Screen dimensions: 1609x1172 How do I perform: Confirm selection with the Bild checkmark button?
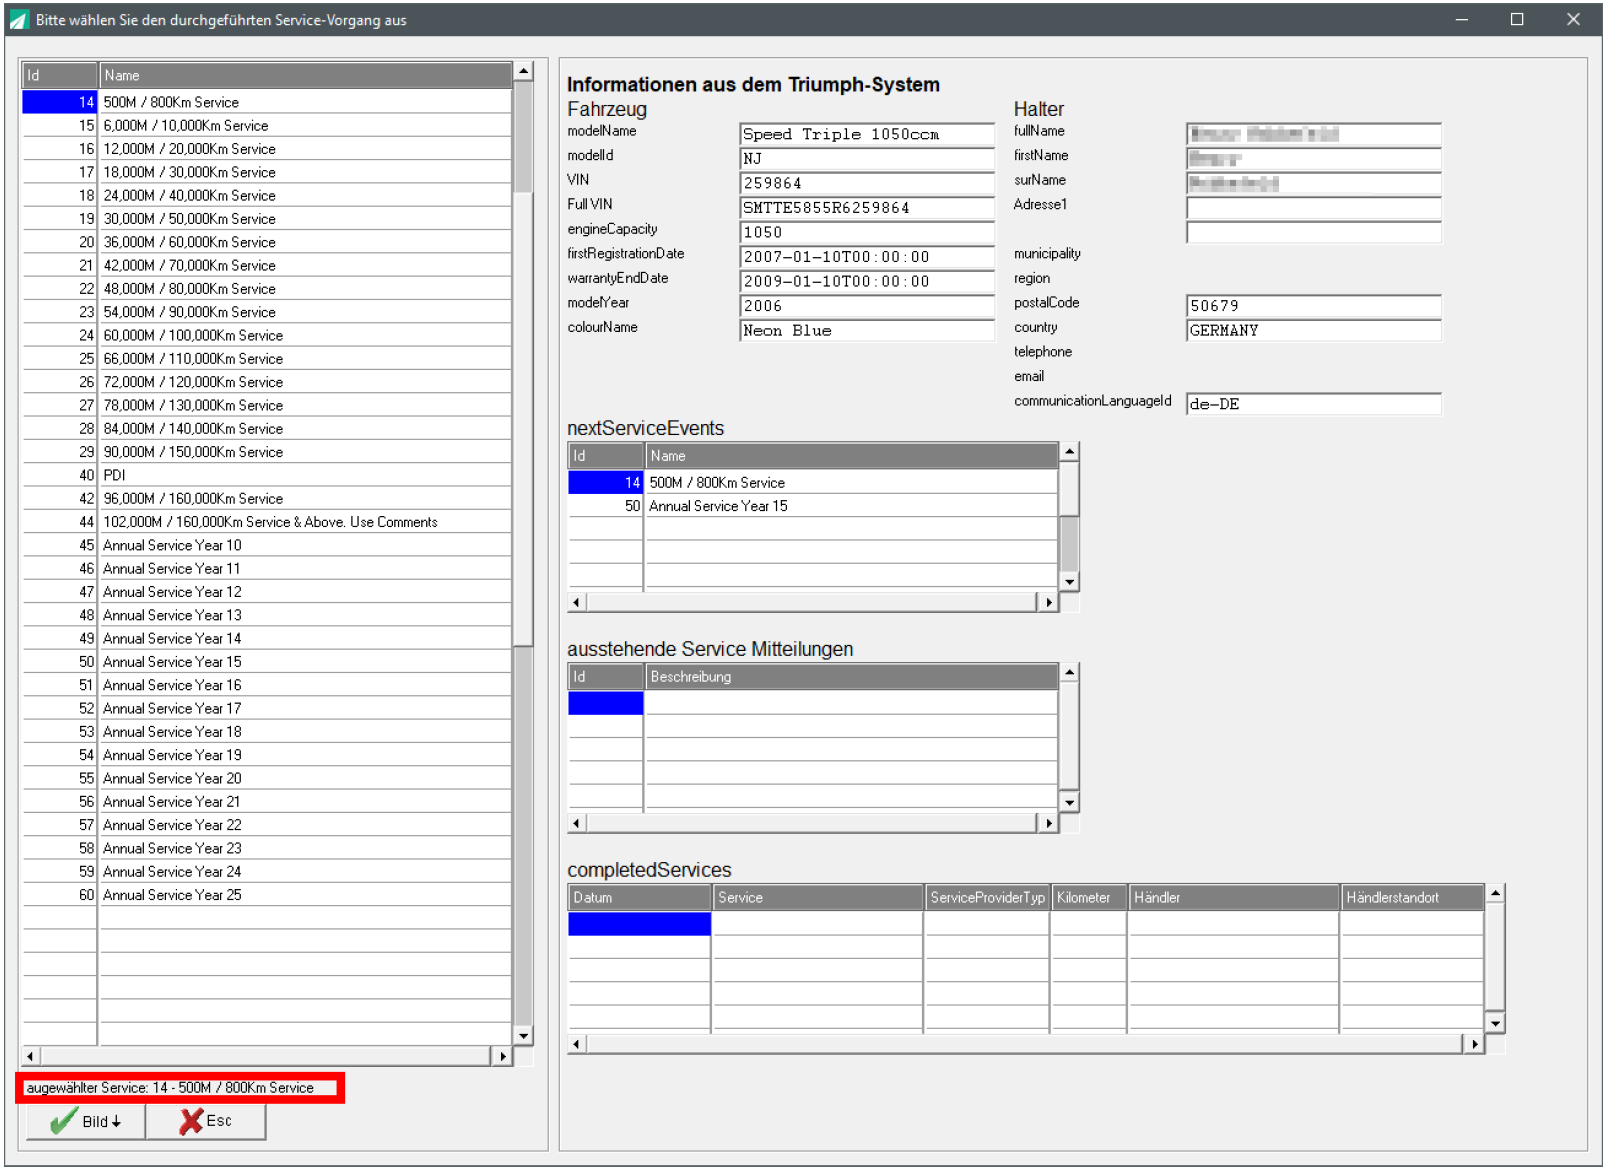[x=86, y=1121]
